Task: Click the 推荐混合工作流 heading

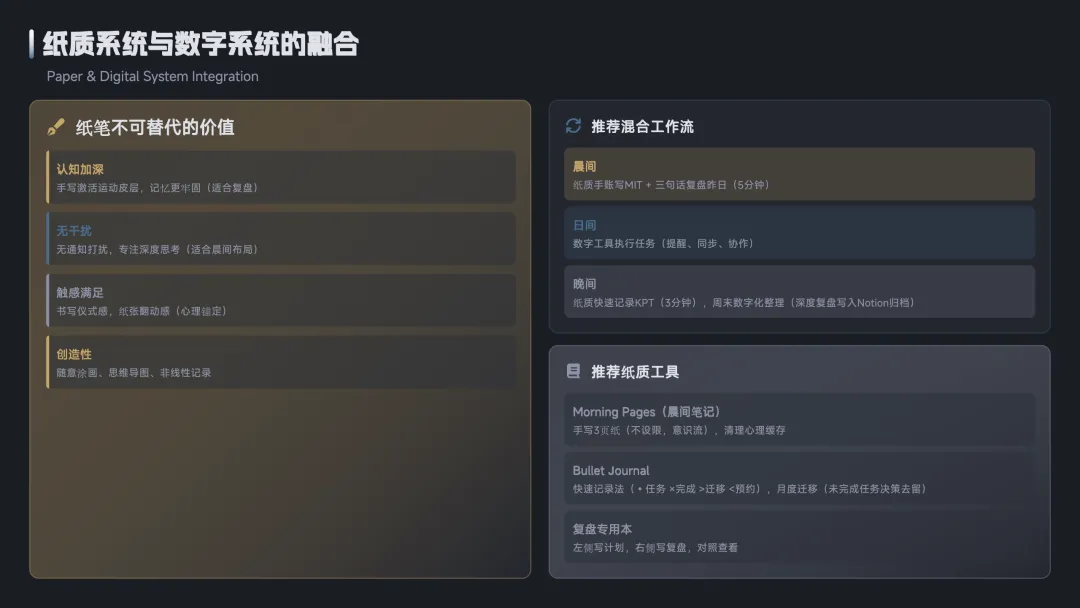Action: (x=642, y=127)
